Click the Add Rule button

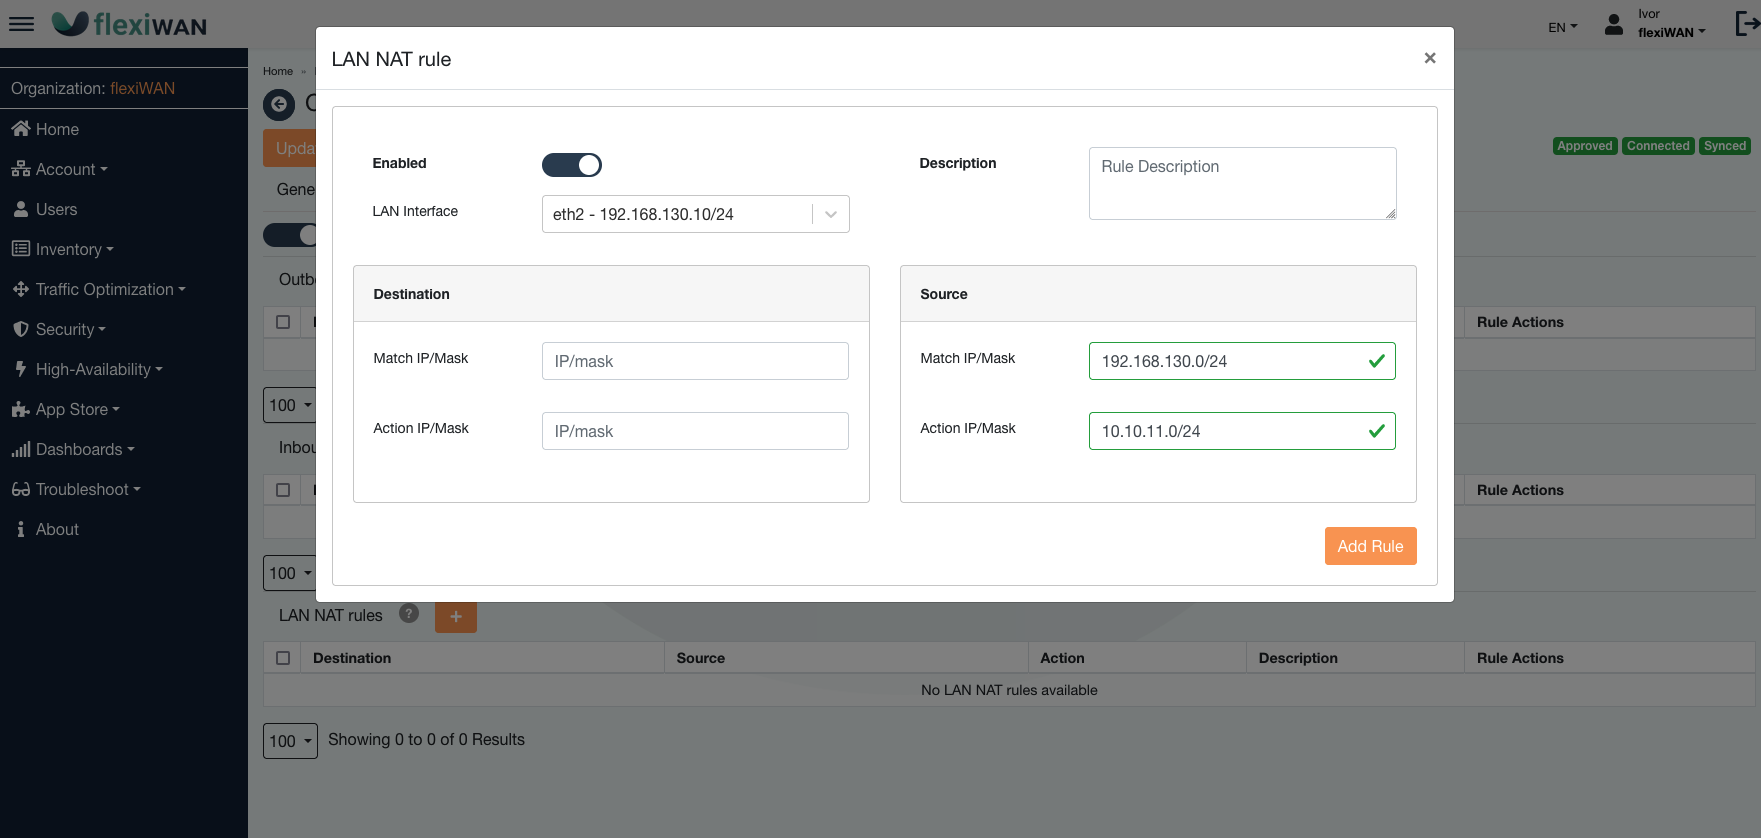coord(1370,546)
